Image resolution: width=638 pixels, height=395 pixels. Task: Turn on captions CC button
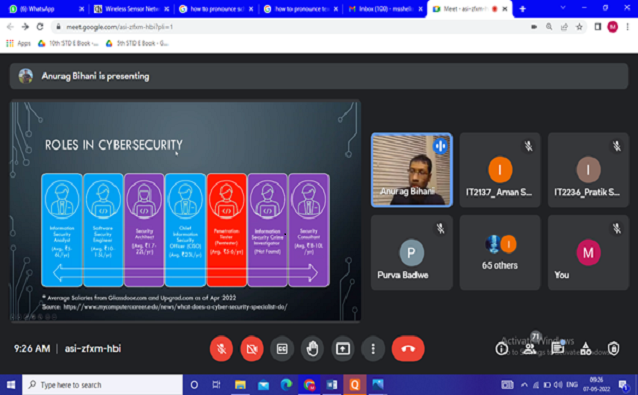click(282, 349)
